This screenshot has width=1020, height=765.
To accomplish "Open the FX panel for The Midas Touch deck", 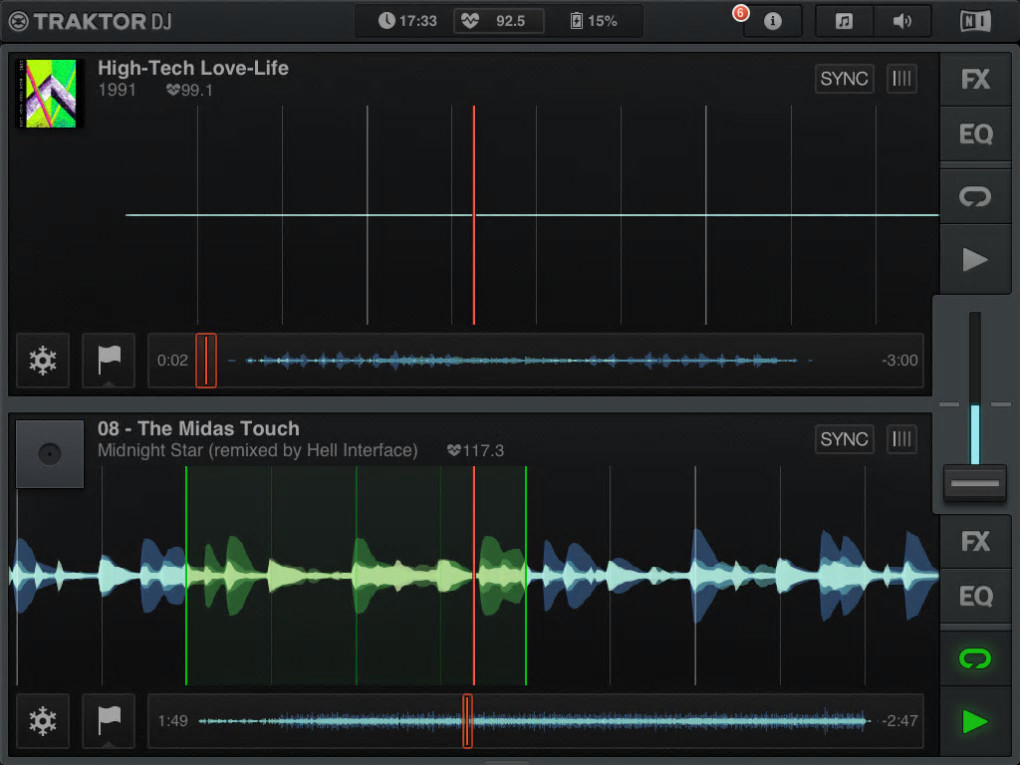I will click(x=975, y=541).
